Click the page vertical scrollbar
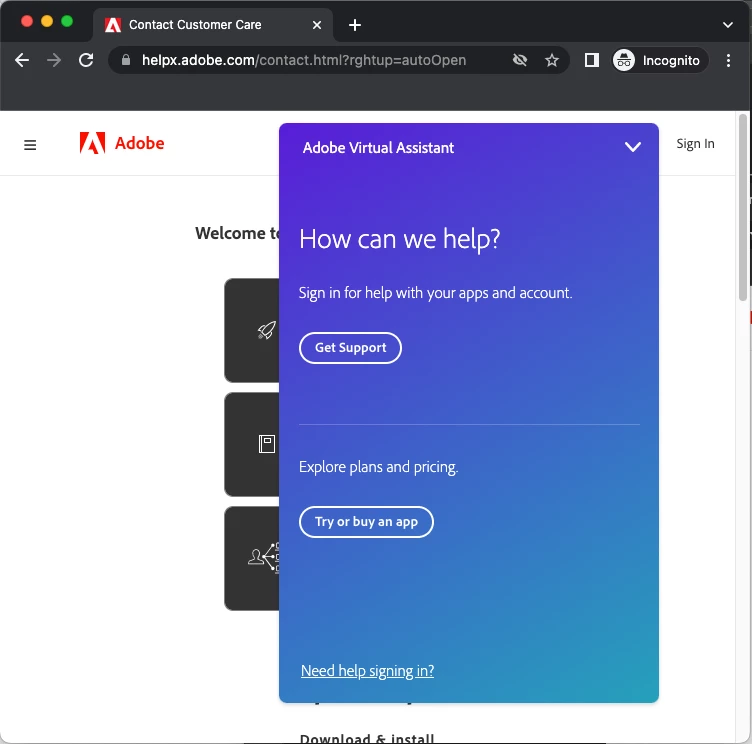This screenshot has height=744, width=752. click(x=743, y=208)
